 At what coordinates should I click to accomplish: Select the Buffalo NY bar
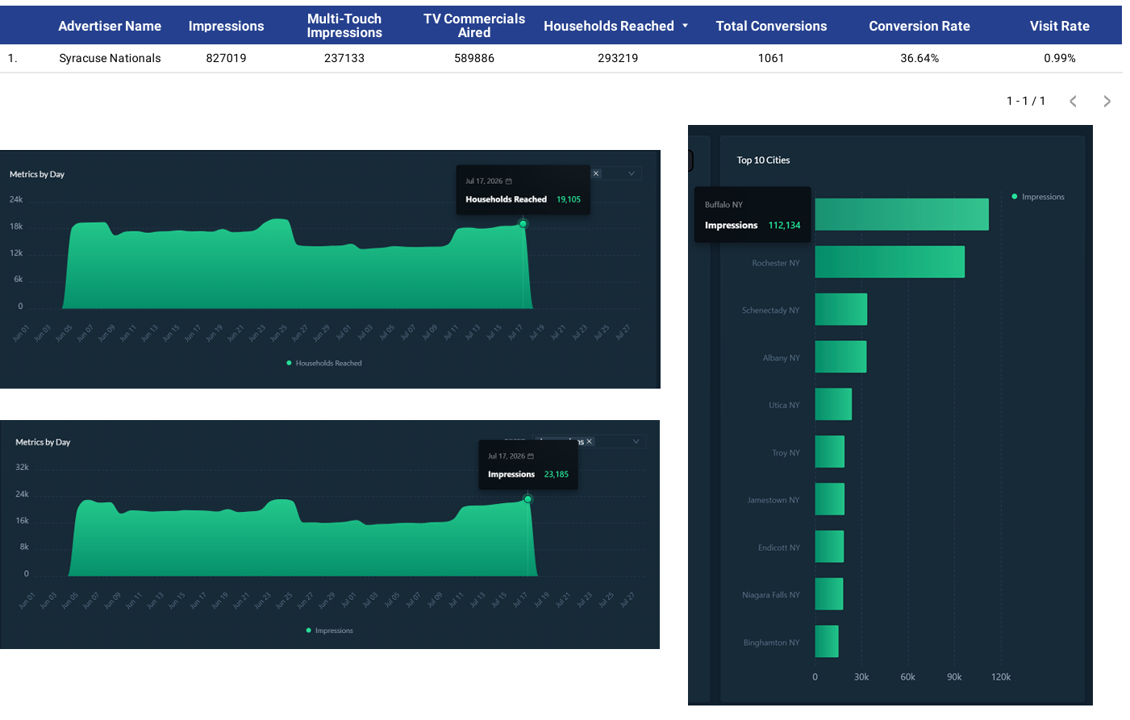[x=902, y=215]
